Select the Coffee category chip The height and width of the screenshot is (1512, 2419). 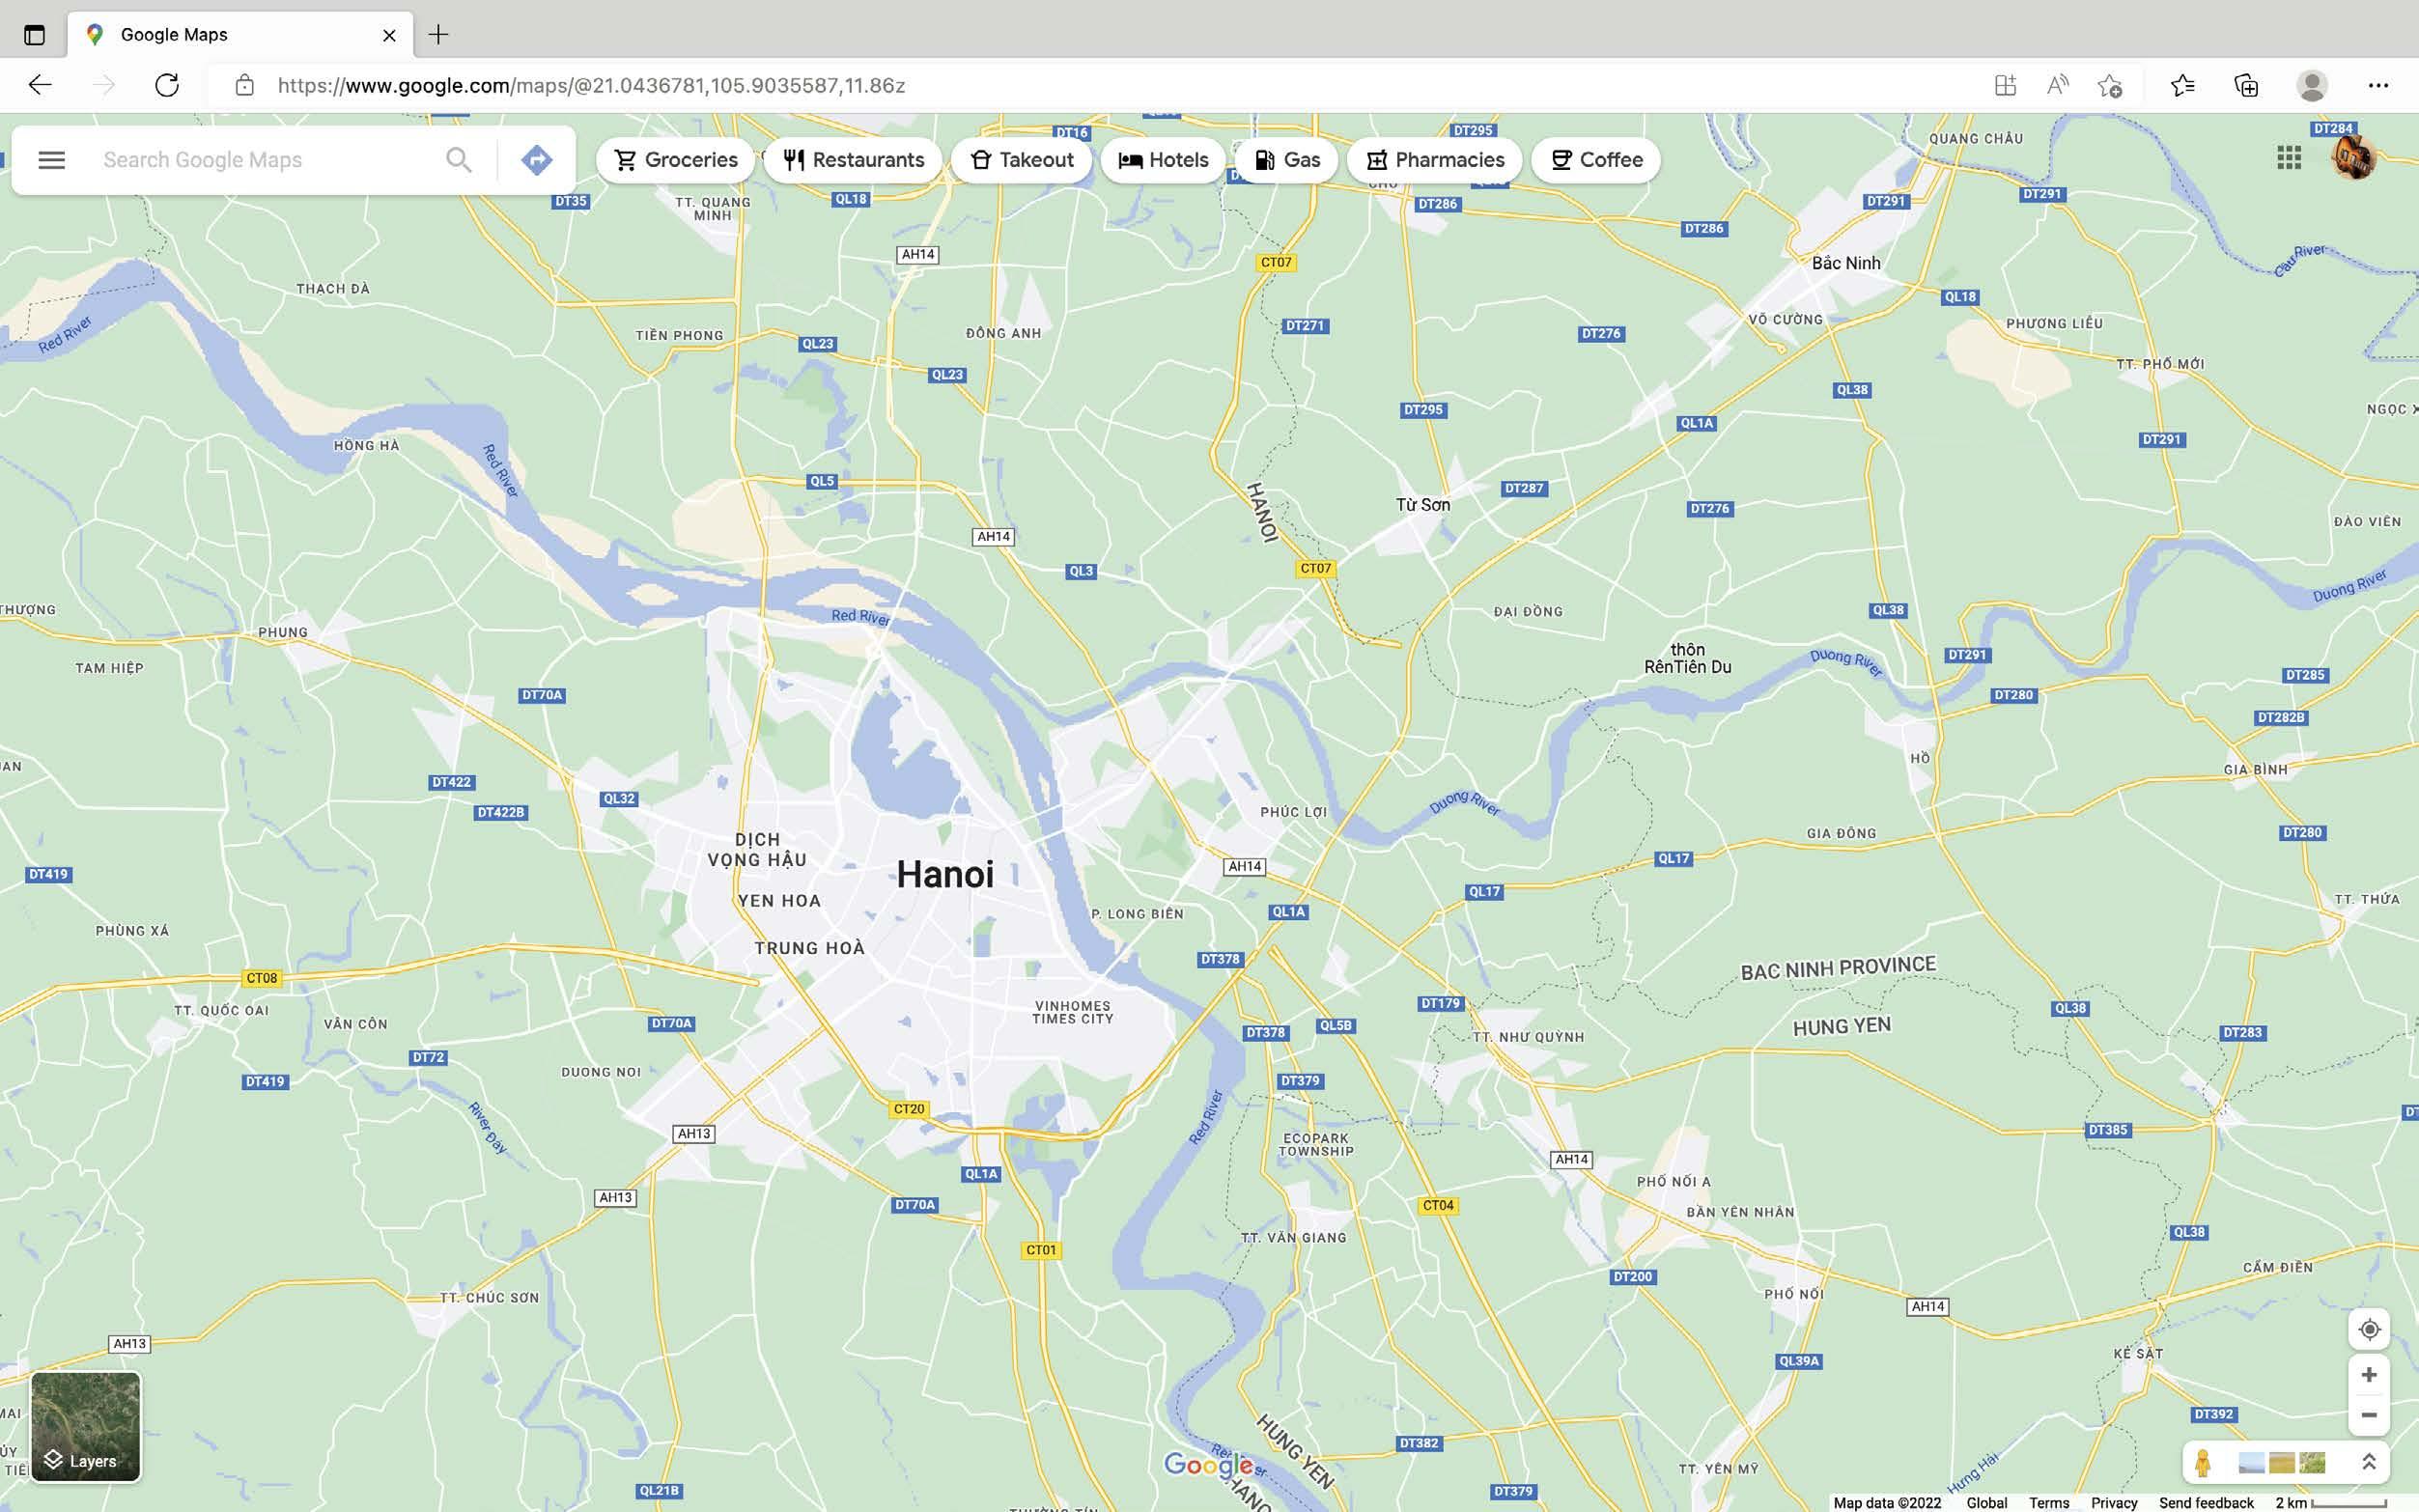(1596, 160)
